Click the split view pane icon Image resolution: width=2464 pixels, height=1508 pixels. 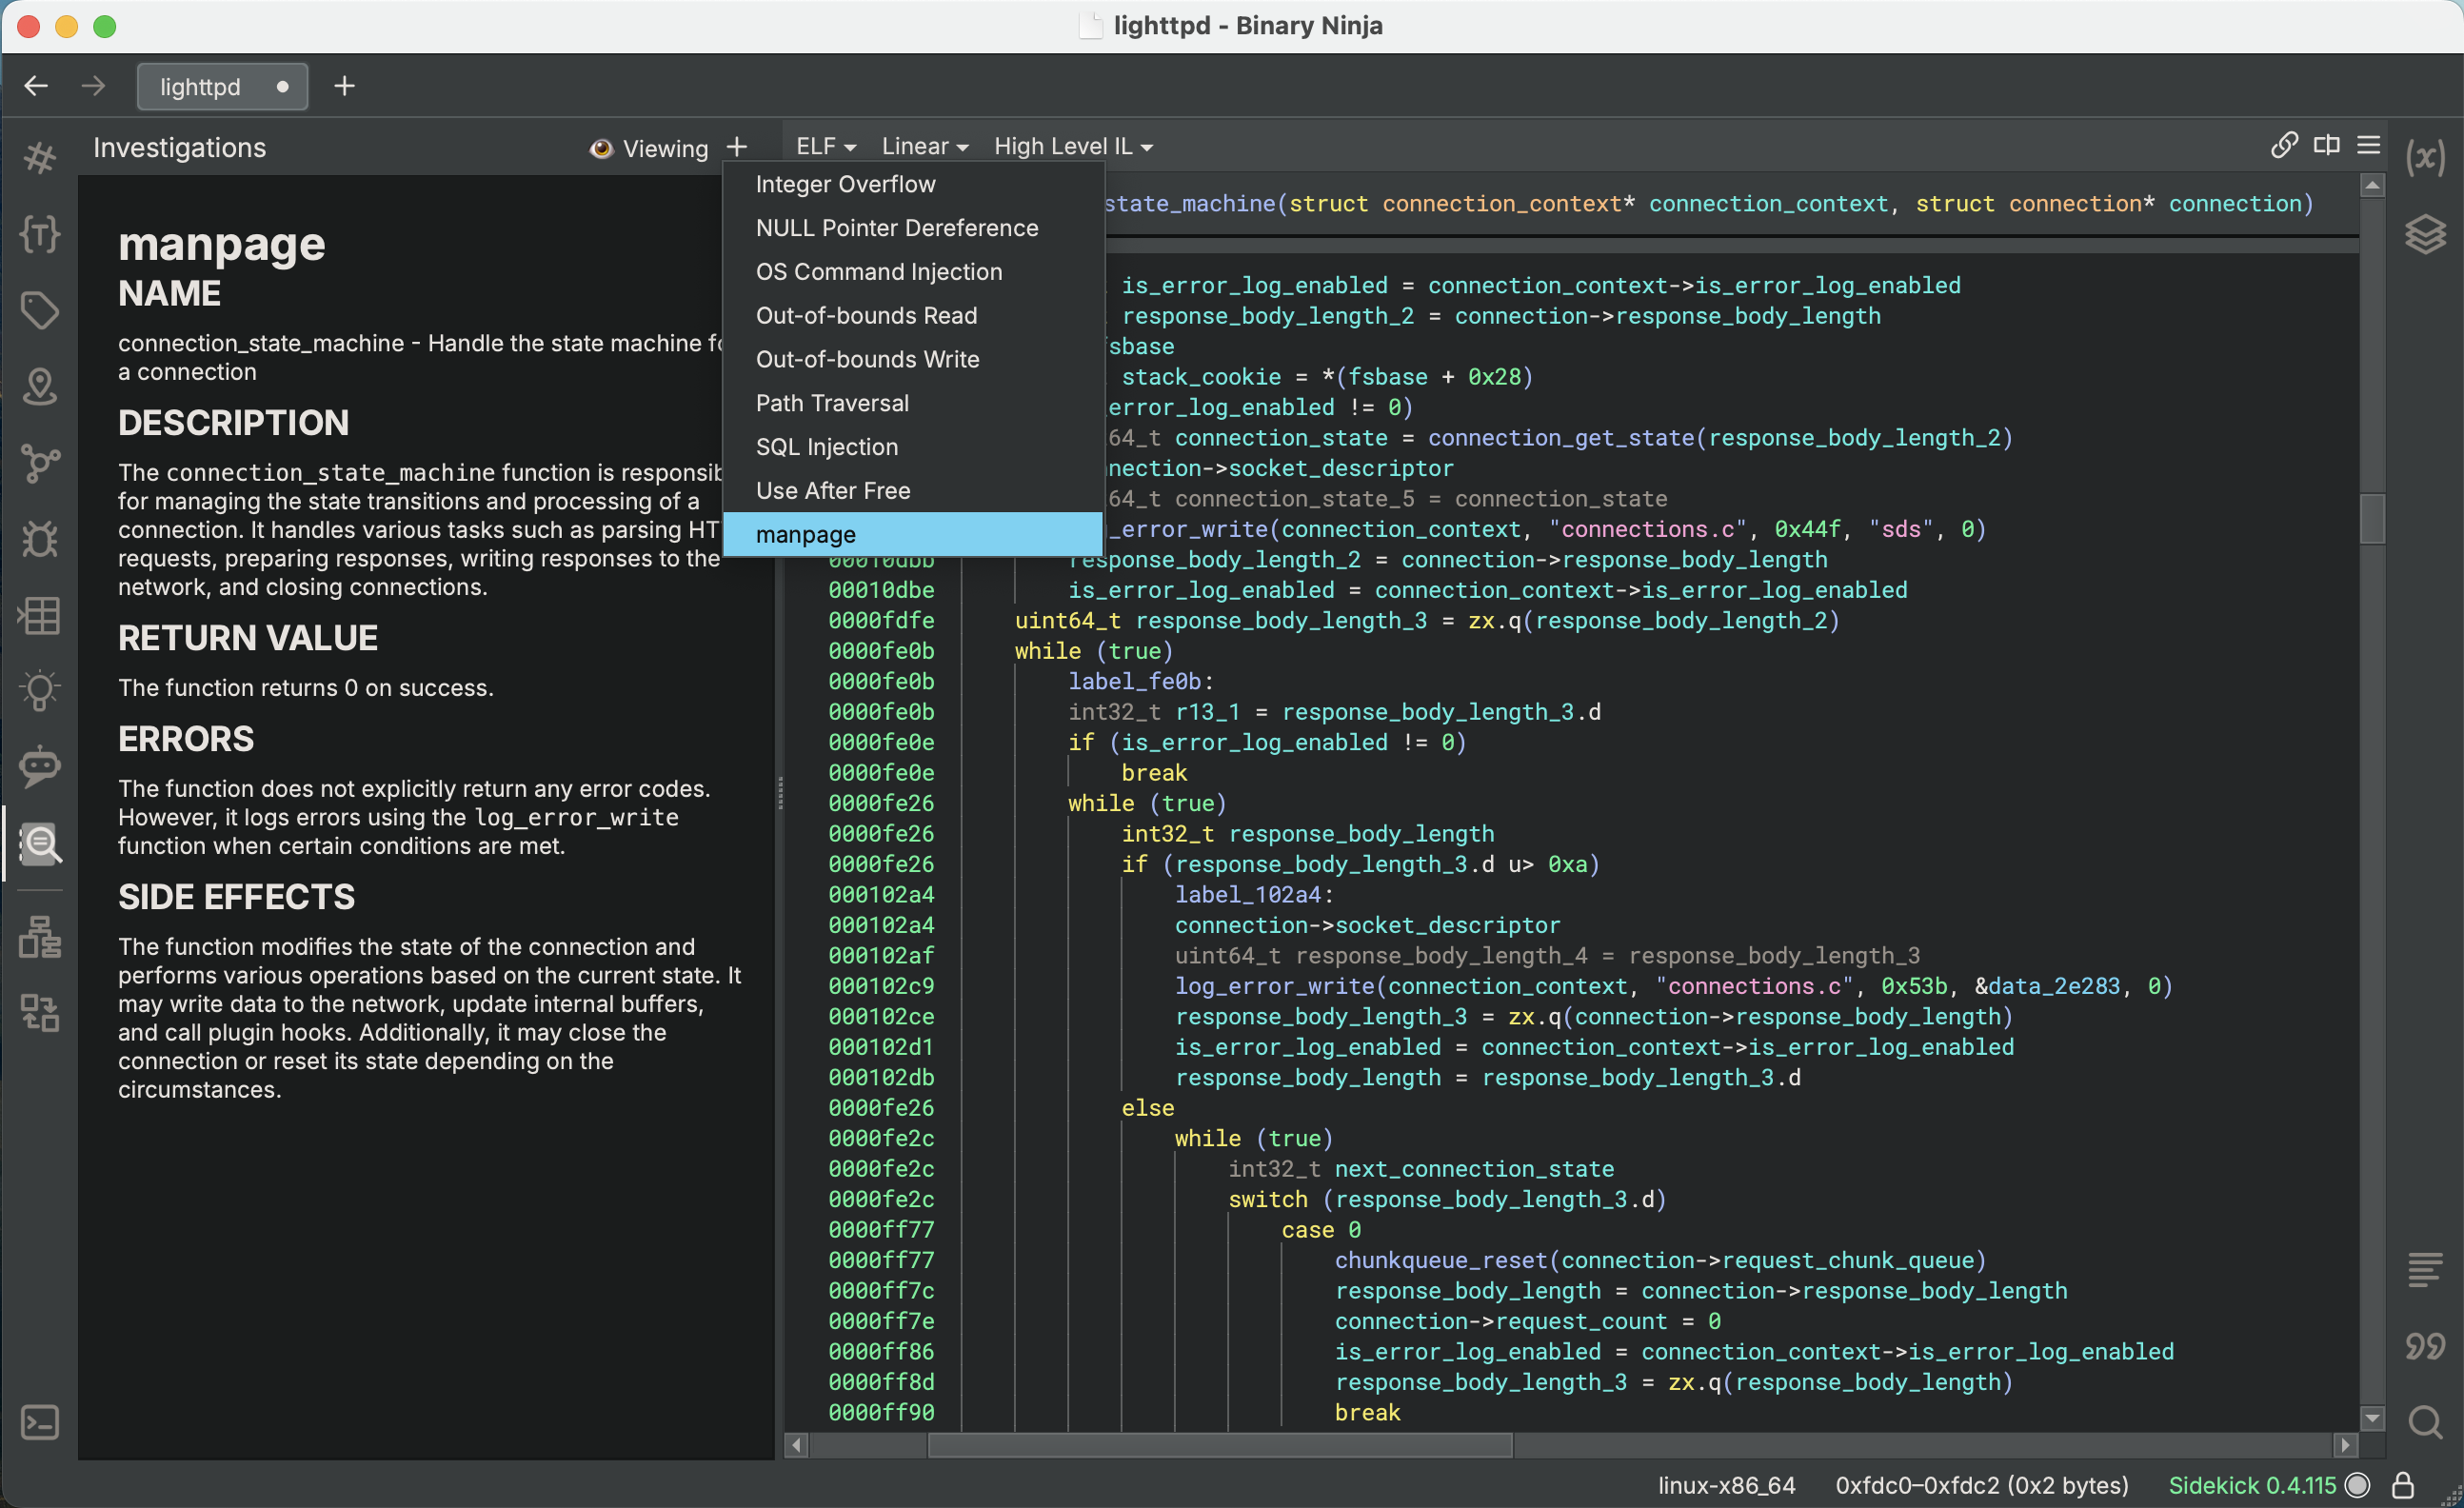(2326, 145)
